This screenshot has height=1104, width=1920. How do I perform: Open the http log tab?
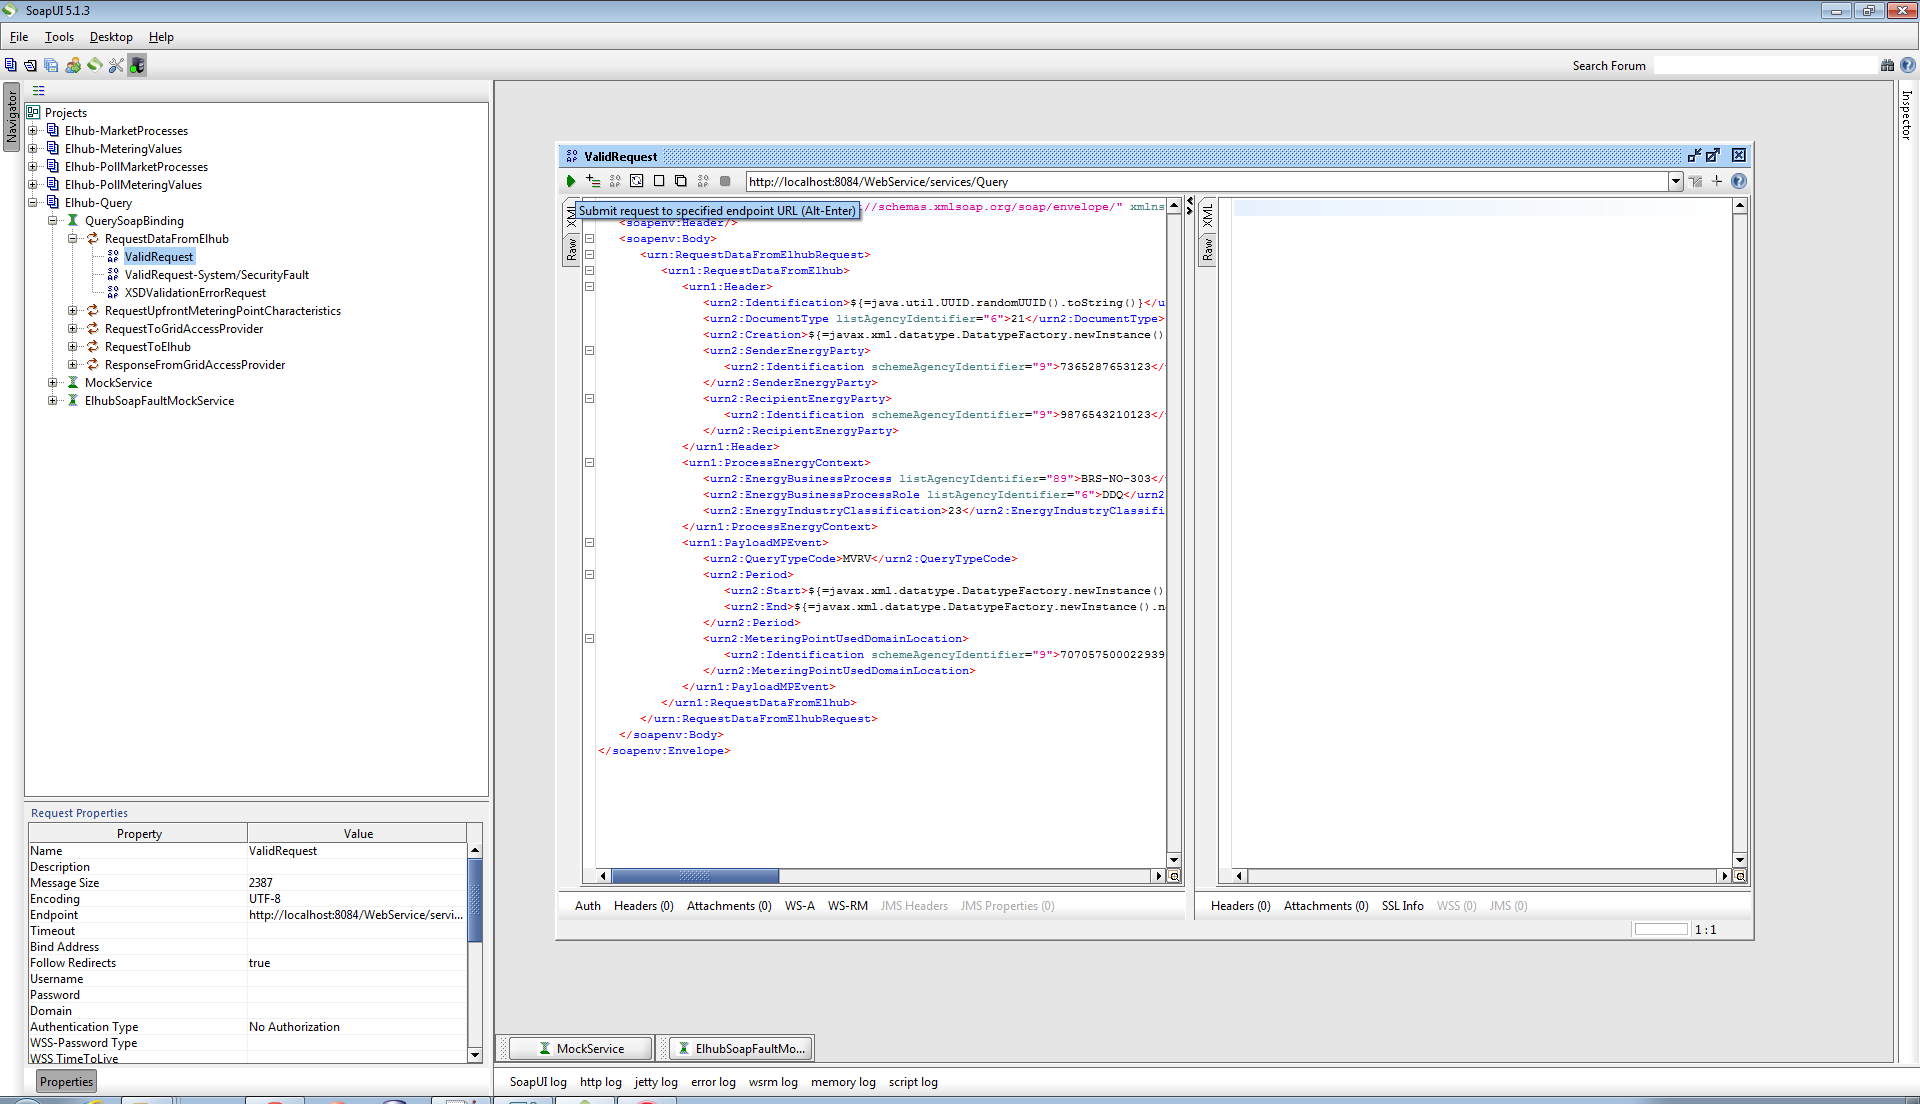600,1082
